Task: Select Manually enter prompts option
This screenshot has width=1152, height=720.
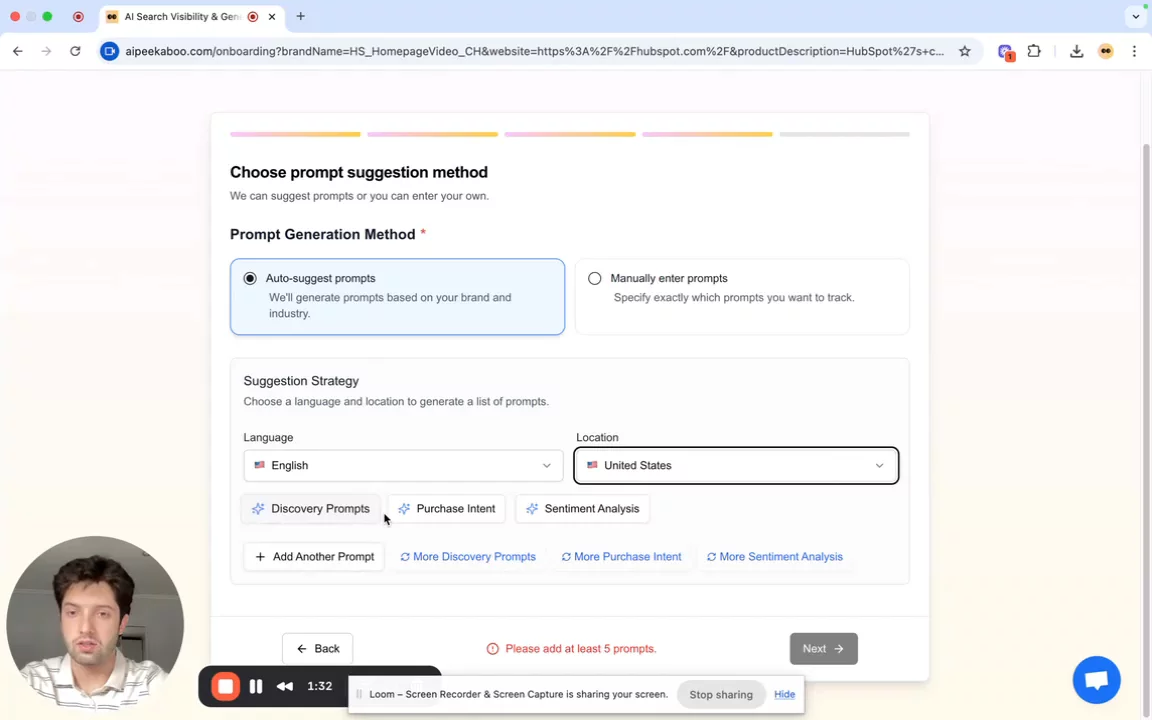Action: [742, 297]
